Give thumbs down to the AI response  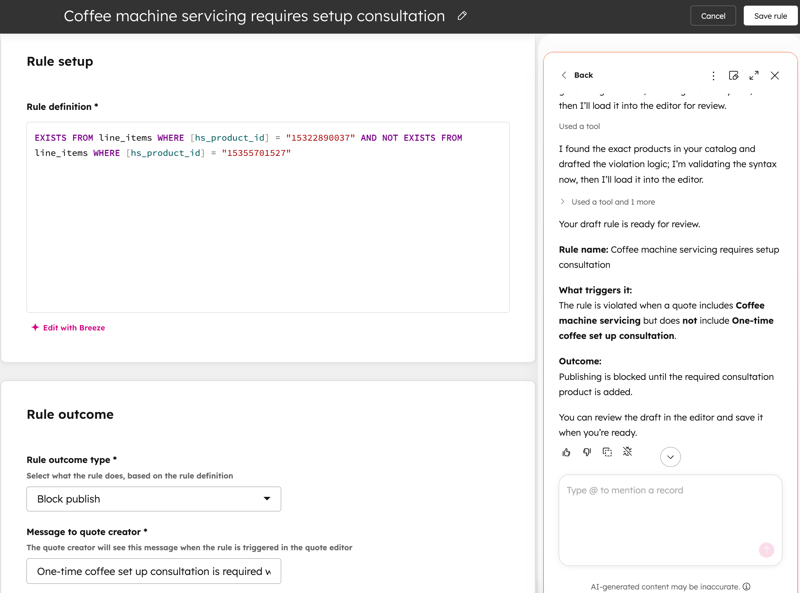coord(587,452)
